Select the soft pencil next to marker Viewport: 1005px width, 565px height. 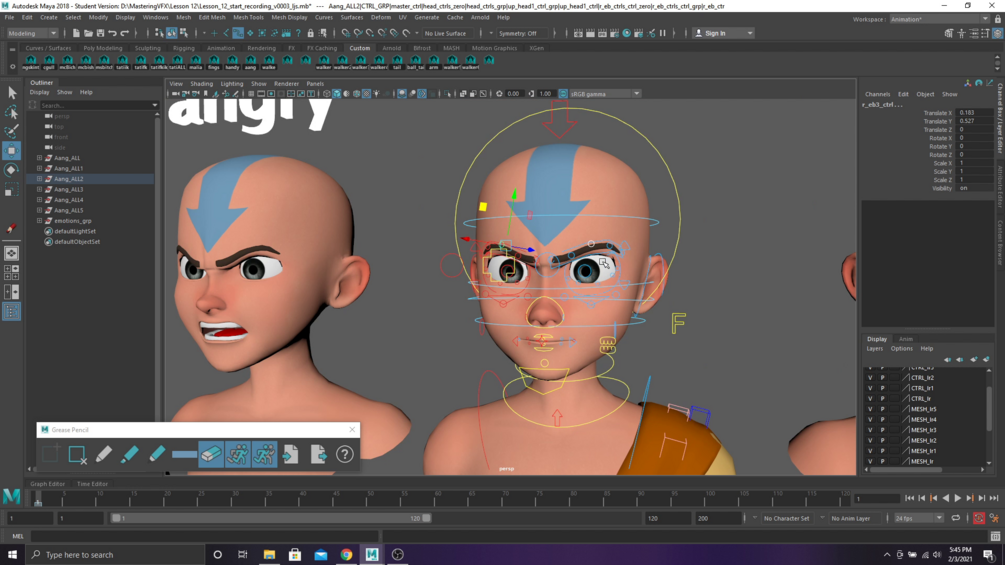(157, 454)
